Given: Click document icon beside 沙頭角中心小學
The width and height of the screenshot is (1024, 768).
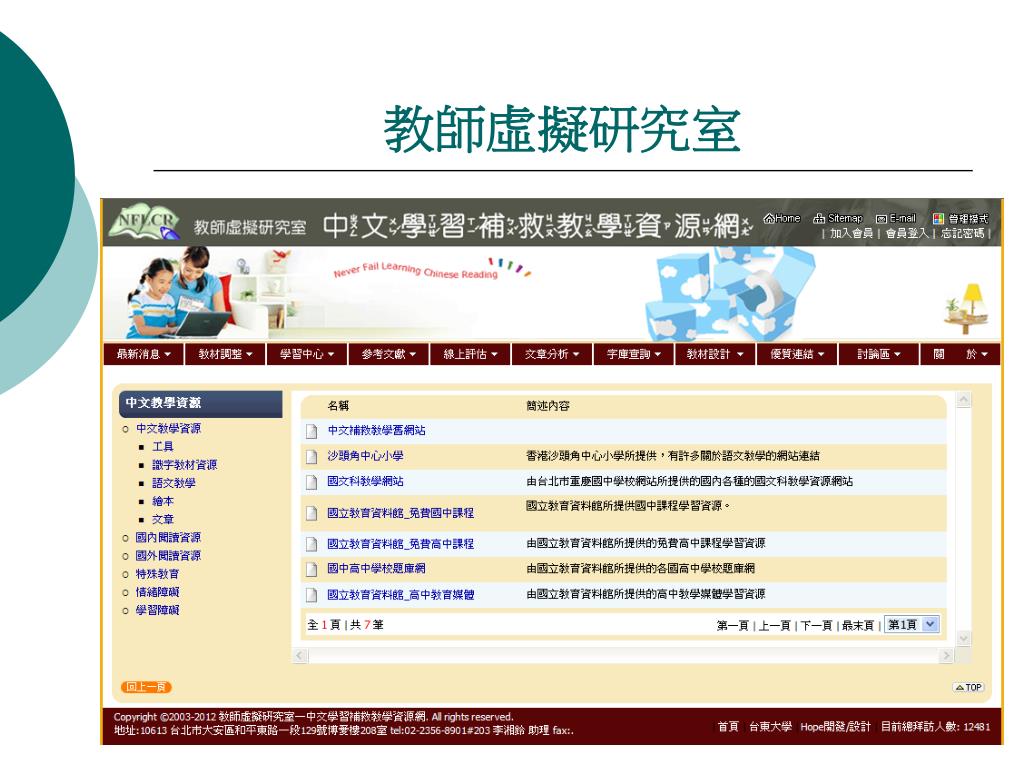Looking at the screenshot, I should (312, 456).
